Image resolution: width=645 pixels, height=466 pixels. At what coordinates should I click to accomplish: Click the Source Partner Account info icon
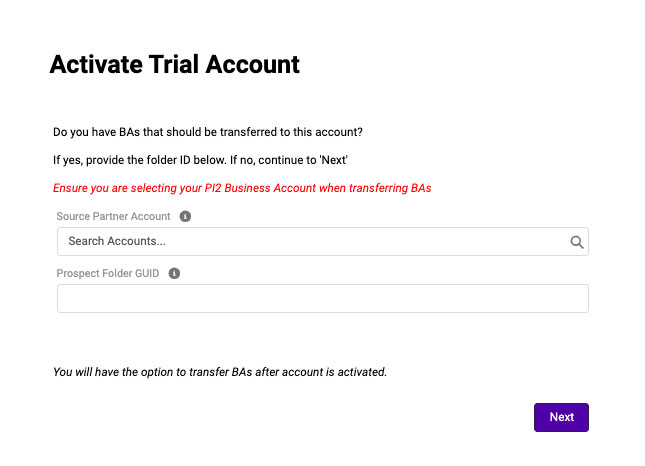[186, 216]
